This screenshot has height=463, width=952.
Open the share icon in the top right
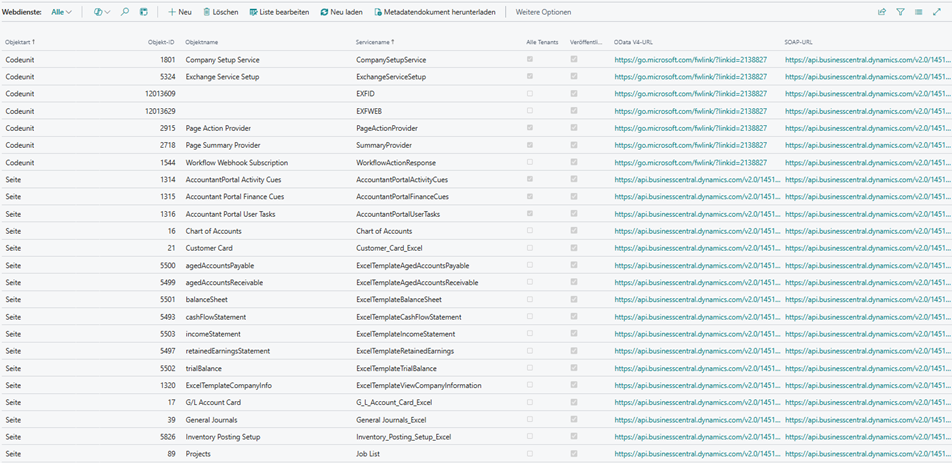pos(882,12)
